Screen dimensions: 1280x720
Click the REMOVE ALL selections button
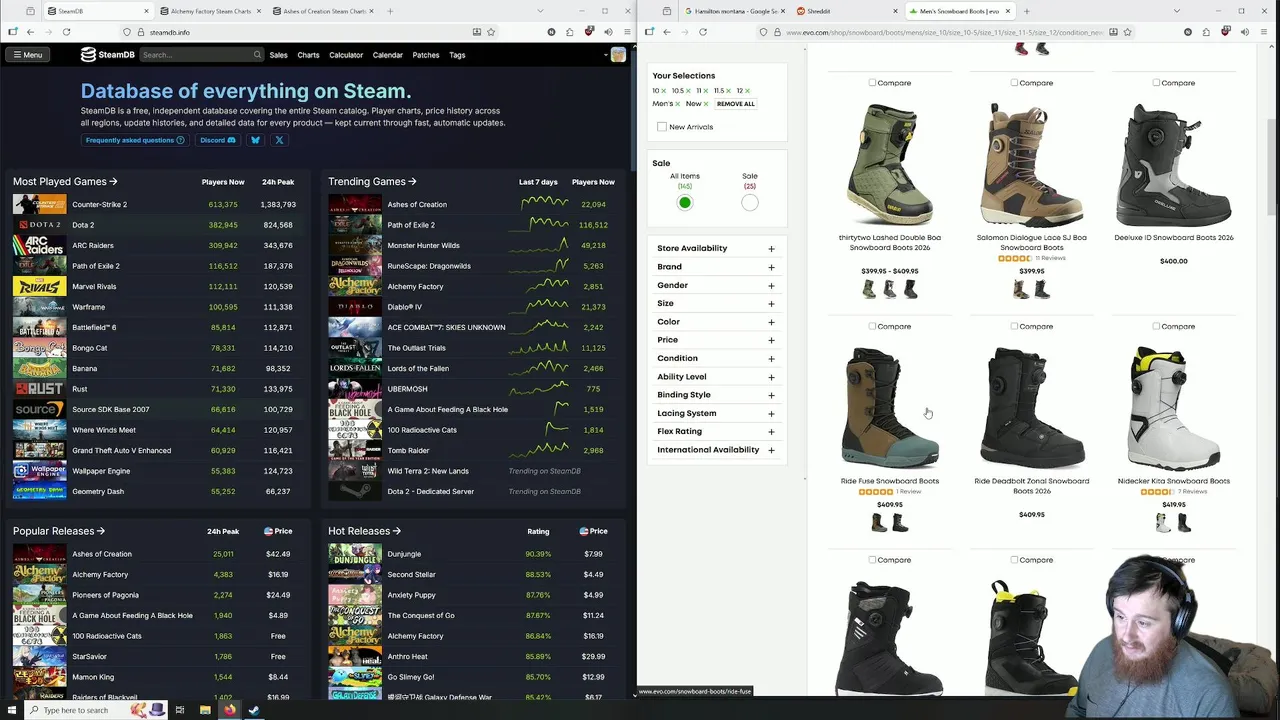pyautogui.click(x=735, y=104)
